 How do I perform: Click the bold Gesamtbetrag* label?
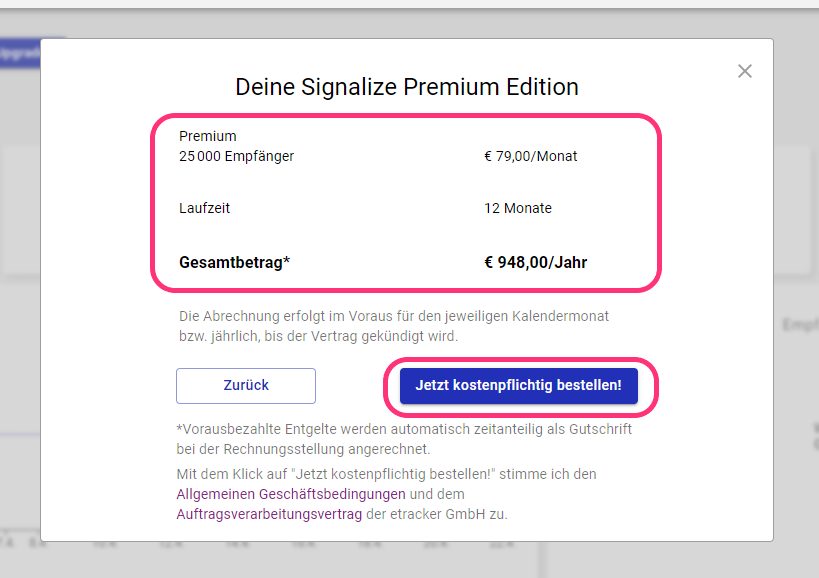pos(235,262)
